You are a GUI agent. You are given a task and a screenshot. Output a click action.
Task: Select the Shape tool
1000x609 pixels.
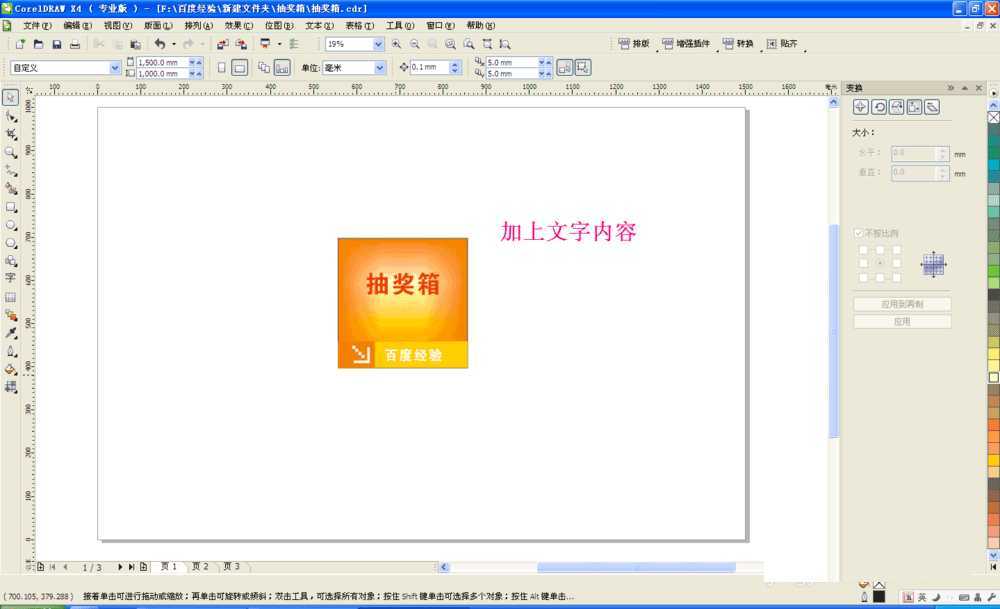pos(11,117)
